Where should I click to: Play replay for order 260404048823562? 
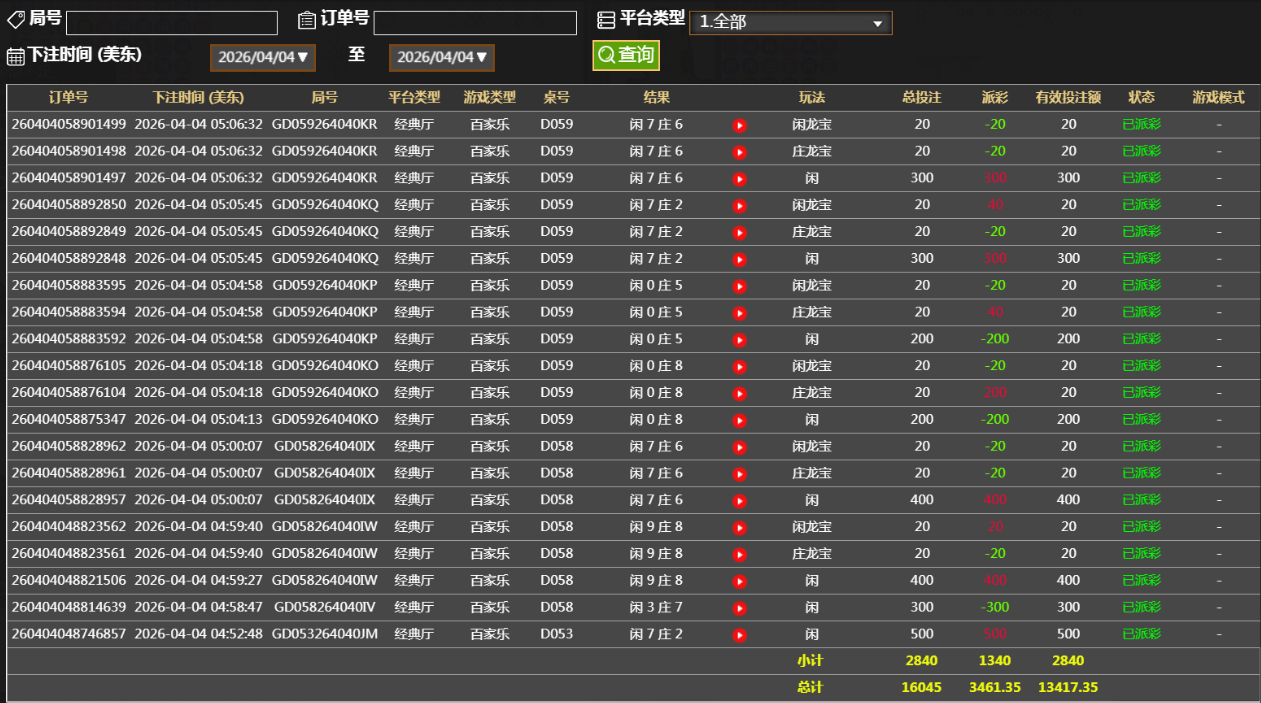tap(739, 527)
